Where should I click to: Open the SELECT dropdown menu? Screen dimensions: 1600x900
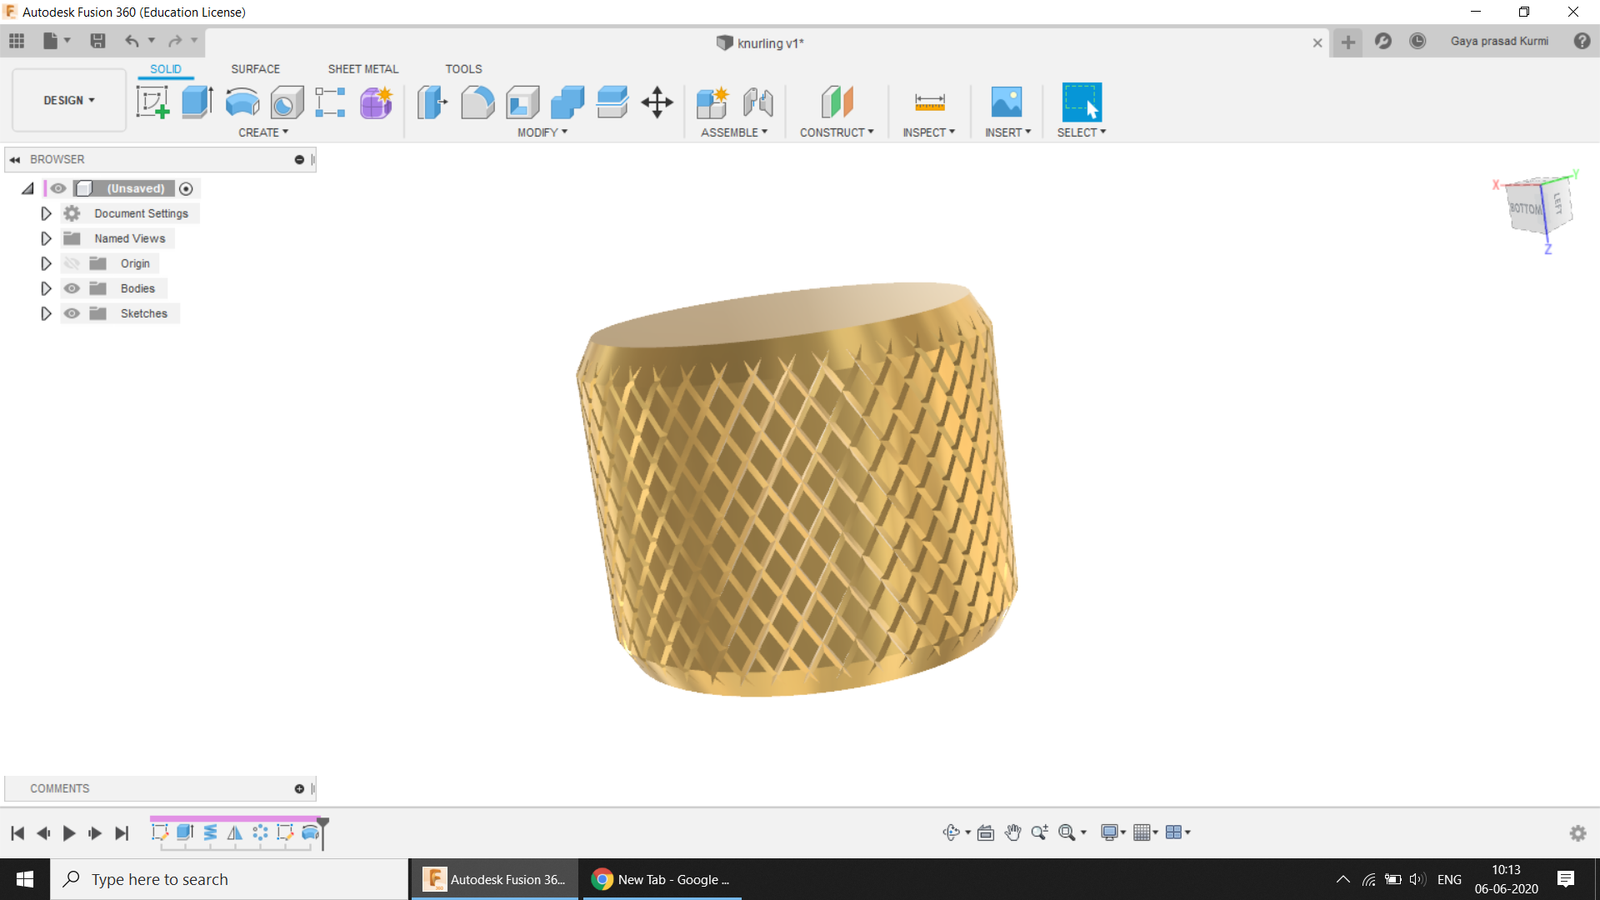click(1081, 132)
